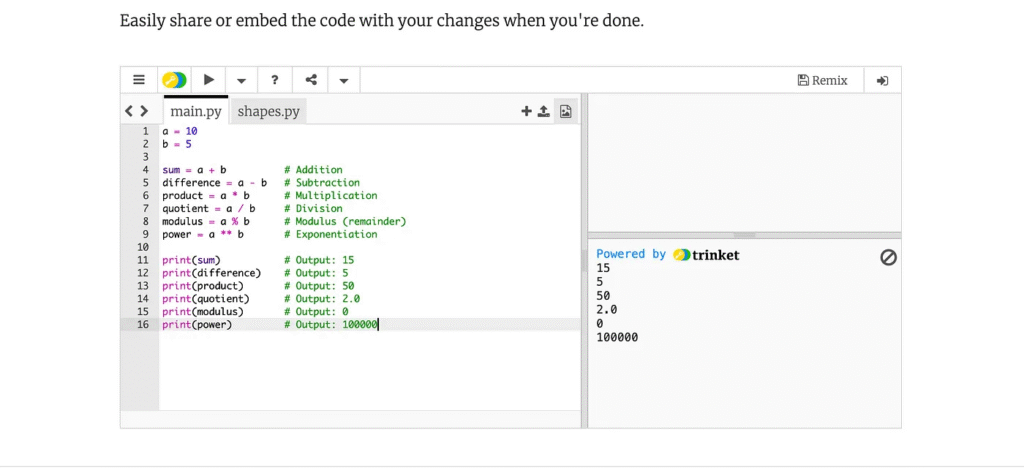
Task: Click the Remix button
Action: pyautogui.click(x=823, y=80)
